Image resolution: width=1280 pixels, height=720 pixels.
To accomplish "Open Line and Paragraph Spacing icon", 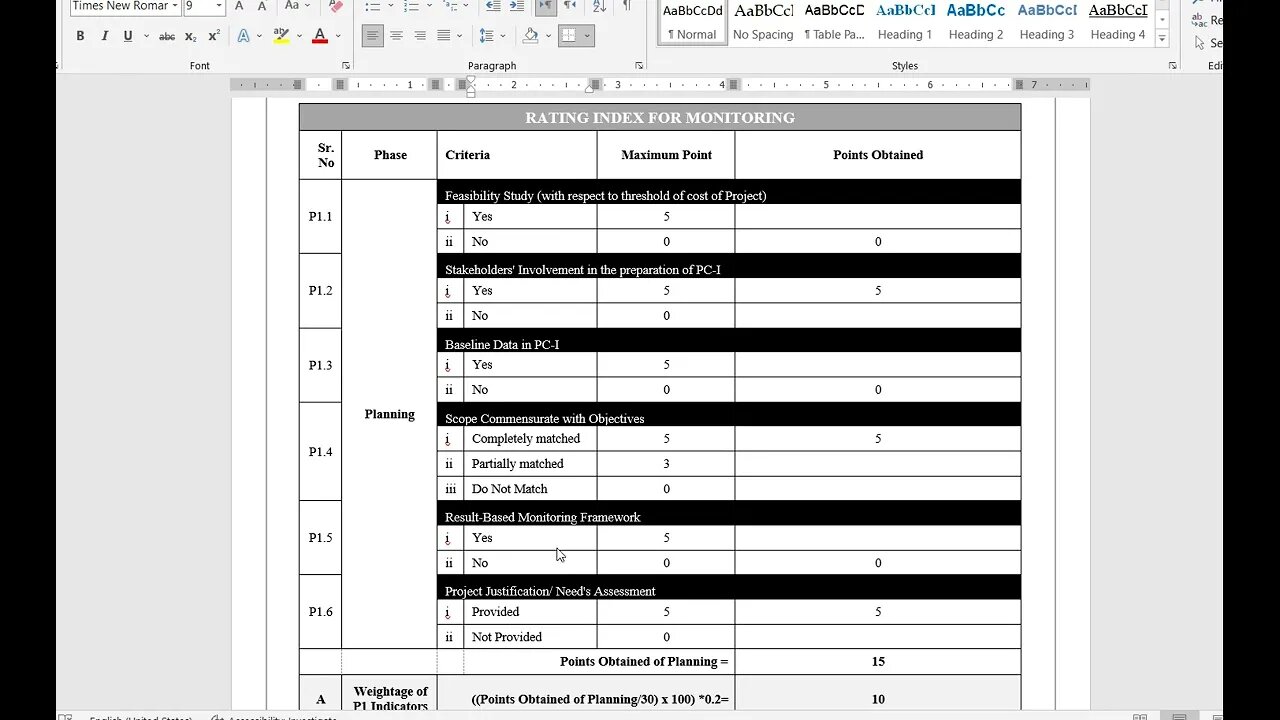I will coord(486,36).
